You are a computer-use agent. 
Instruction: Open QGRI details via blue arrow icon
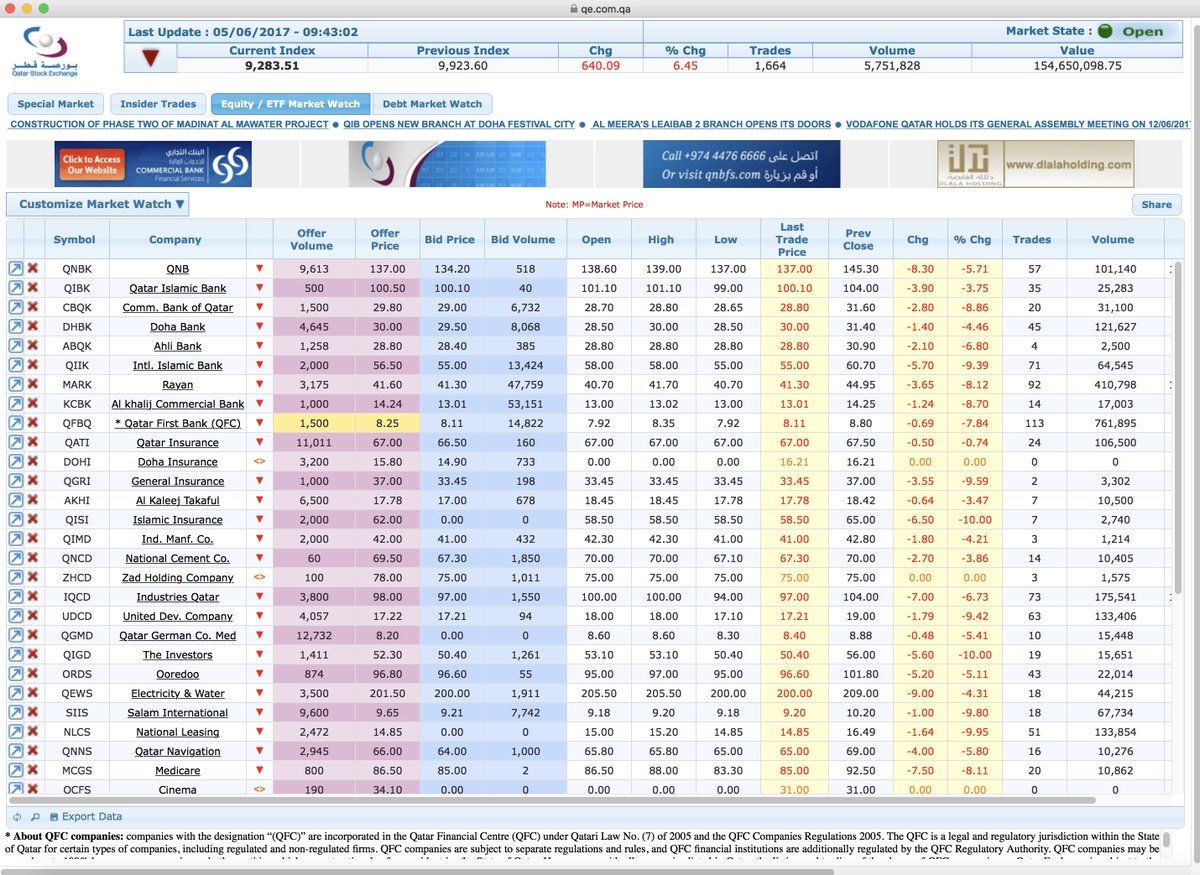16,481
